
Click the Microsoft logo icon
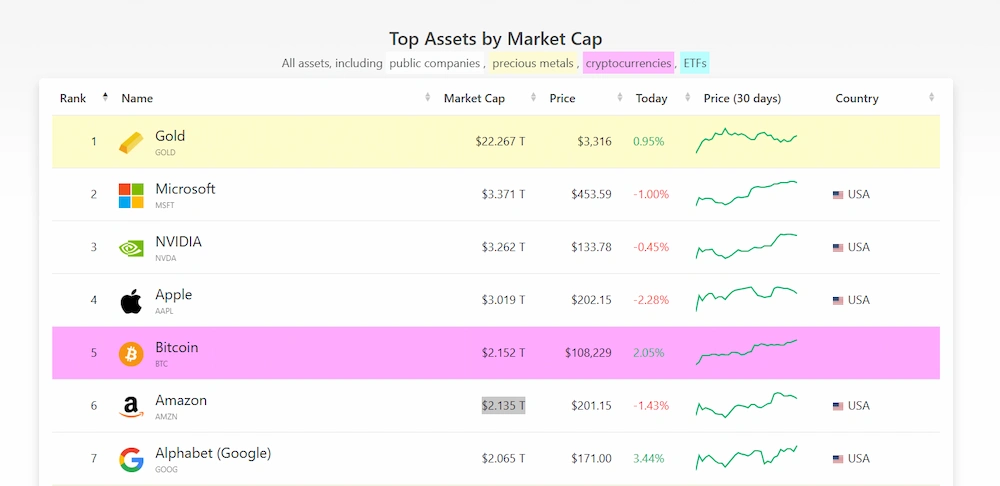pyautogui.click(x=131, y=195)
